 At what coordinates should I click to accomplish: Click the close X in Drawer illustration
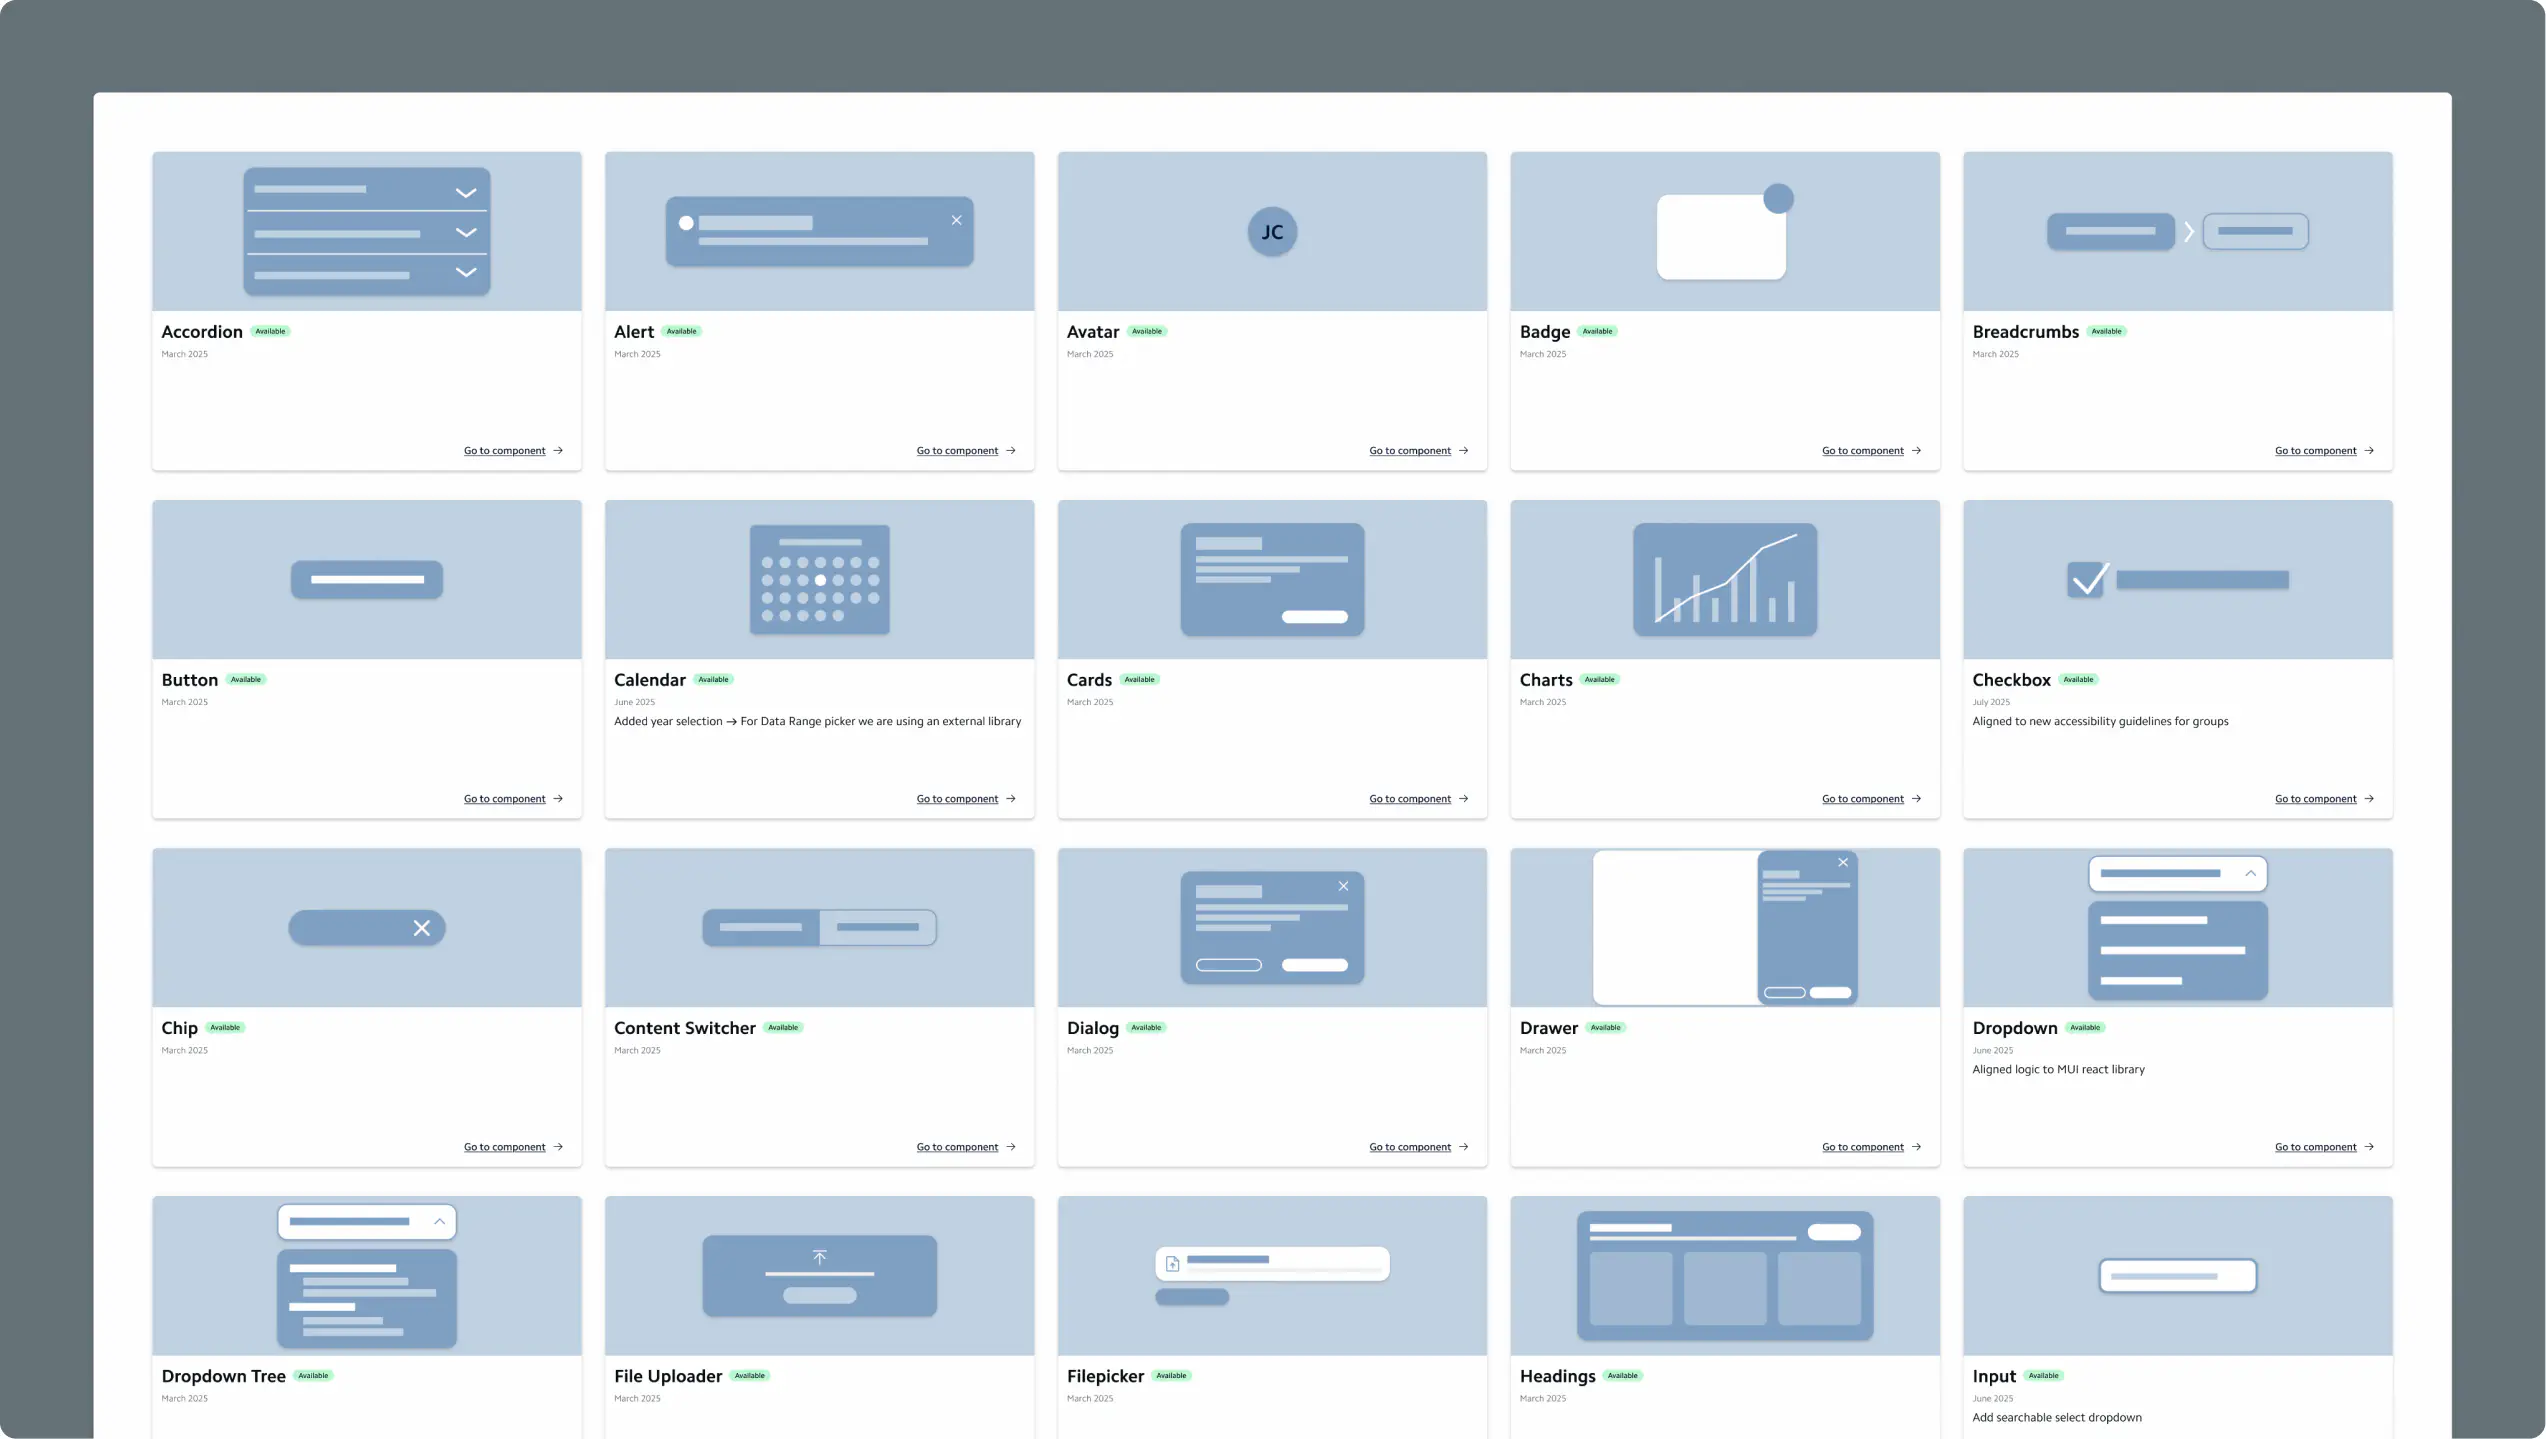click(x=1843, y=862)
